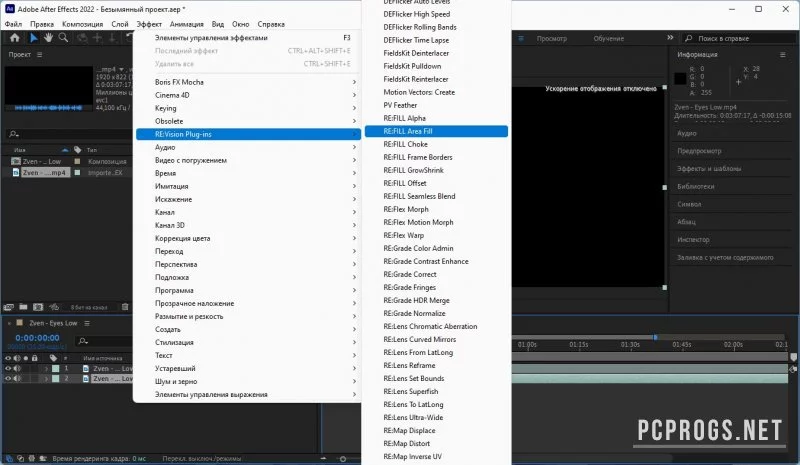This screenshot has height=465, width=800.
Task: Open the Zven - Eyes Low timeline panel menu
Action: coord(87,324)
